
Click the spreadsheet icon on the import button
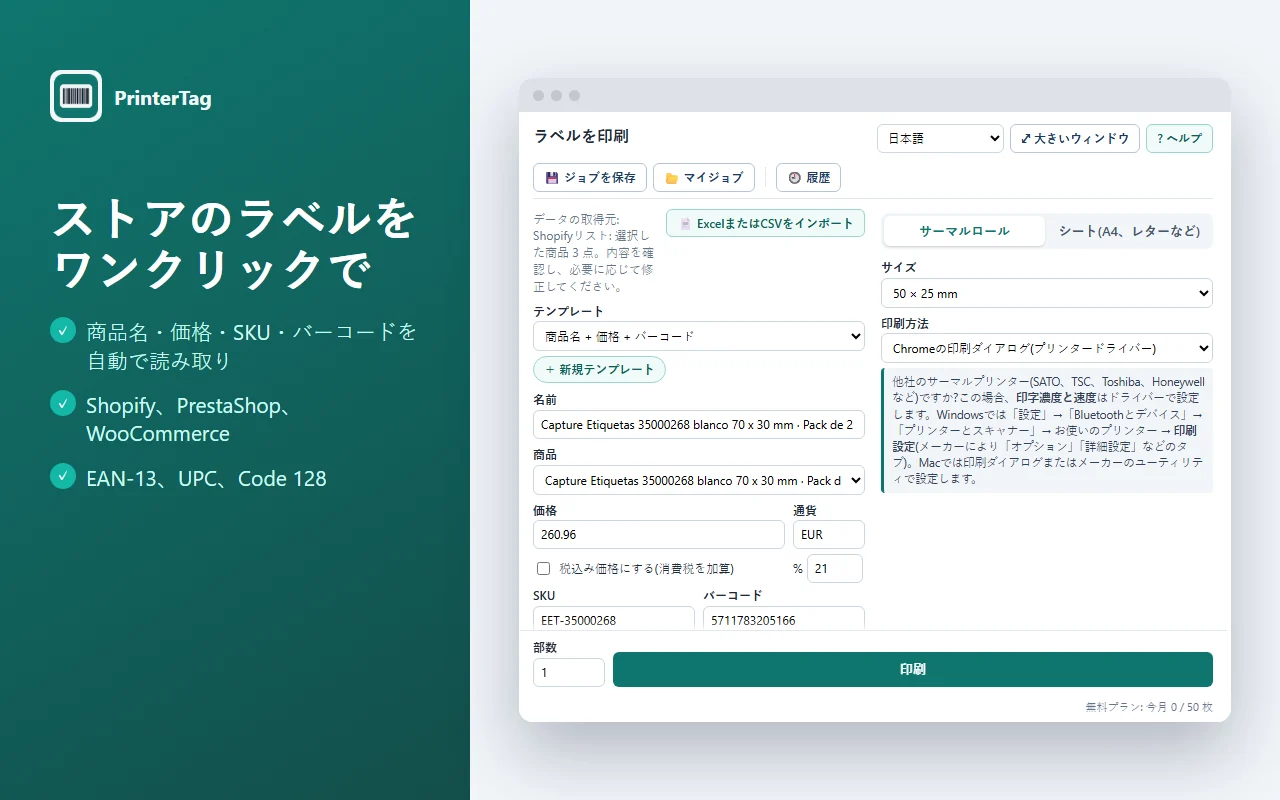click(685, 224)
